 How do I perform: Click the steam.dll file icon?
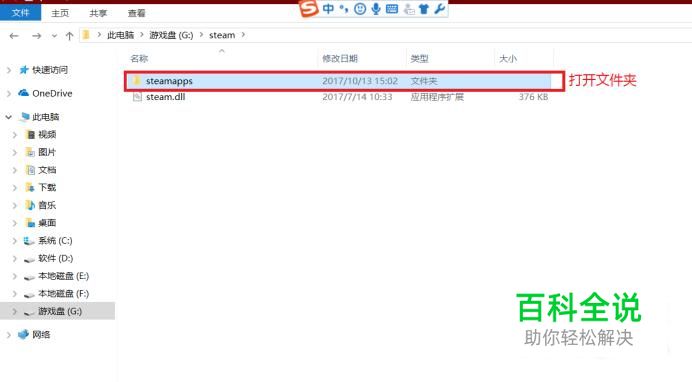(x=137, y=97)
